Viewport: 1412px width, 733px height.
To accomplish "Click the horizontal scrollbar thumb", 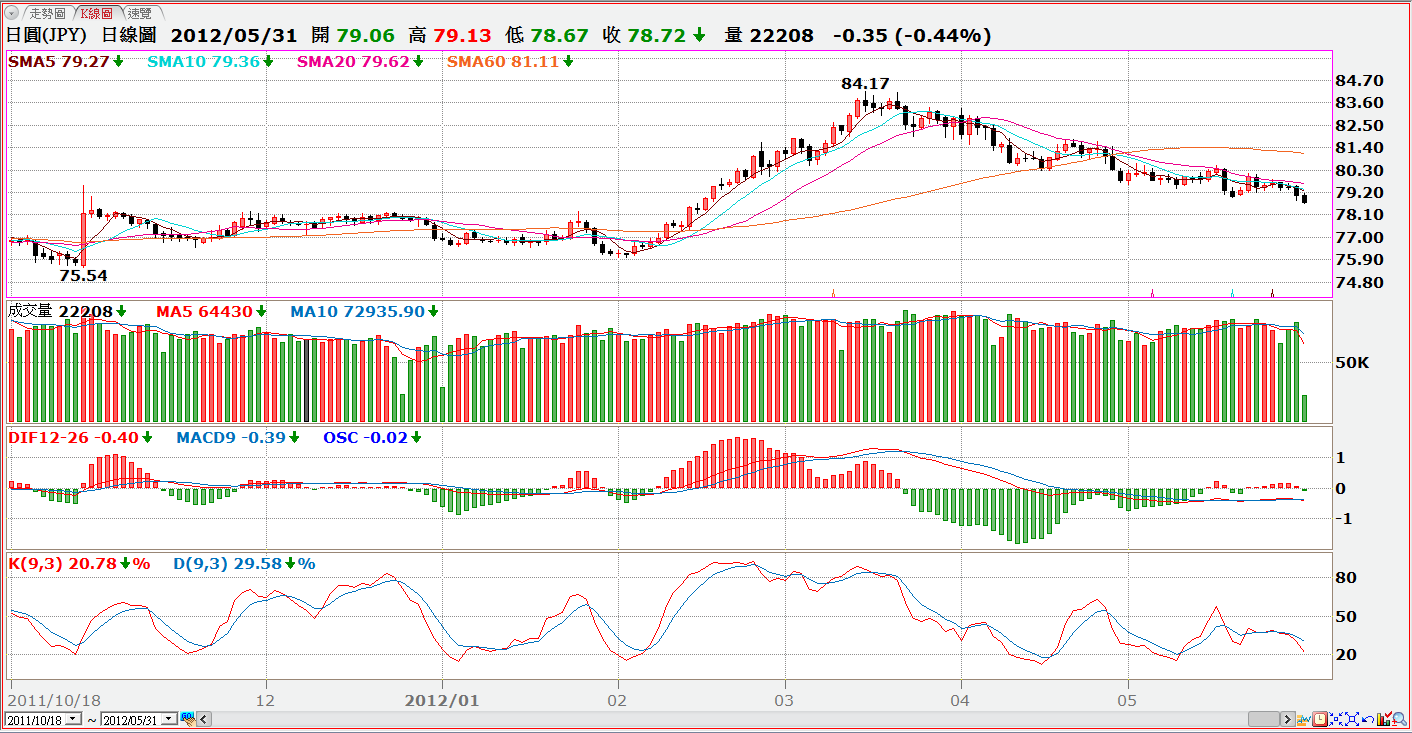I will [1264, 719].
